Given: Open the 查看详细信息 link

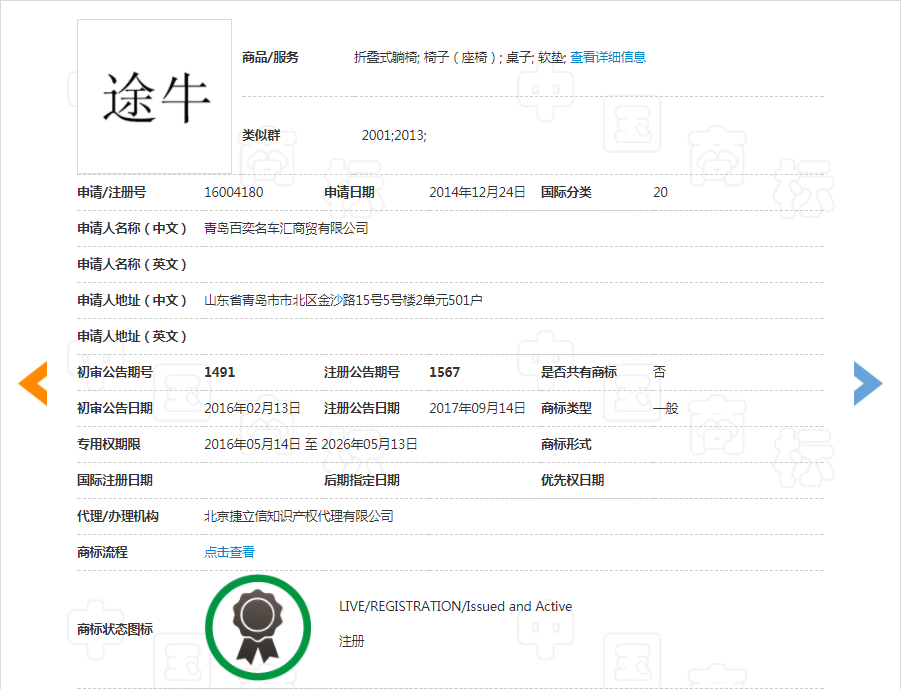Looking at the screenshot, I should pos(608,57).
